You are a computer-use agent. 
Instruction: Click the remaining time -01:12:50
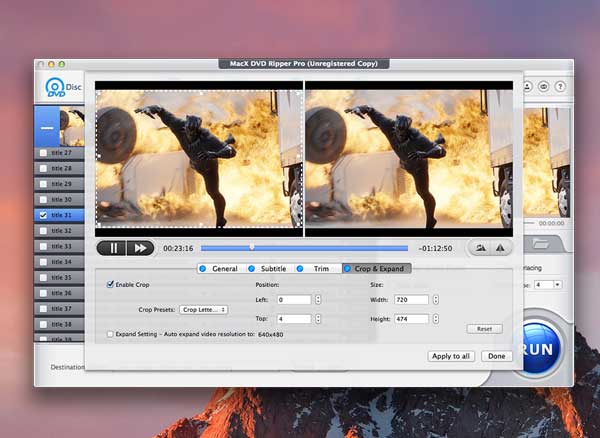click(435, 248)
